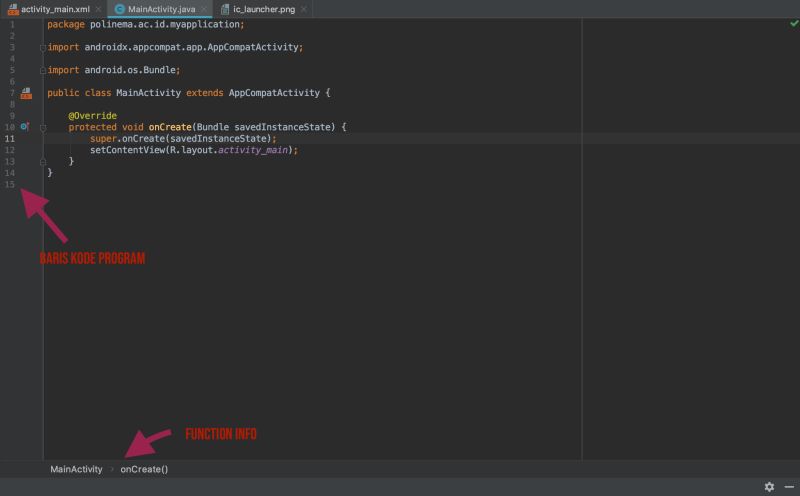Image resolution: width=800 pixels, height=496 pixels.
Task: Click the green checkmark inspection status icon
Action: (x=794, y=23)
